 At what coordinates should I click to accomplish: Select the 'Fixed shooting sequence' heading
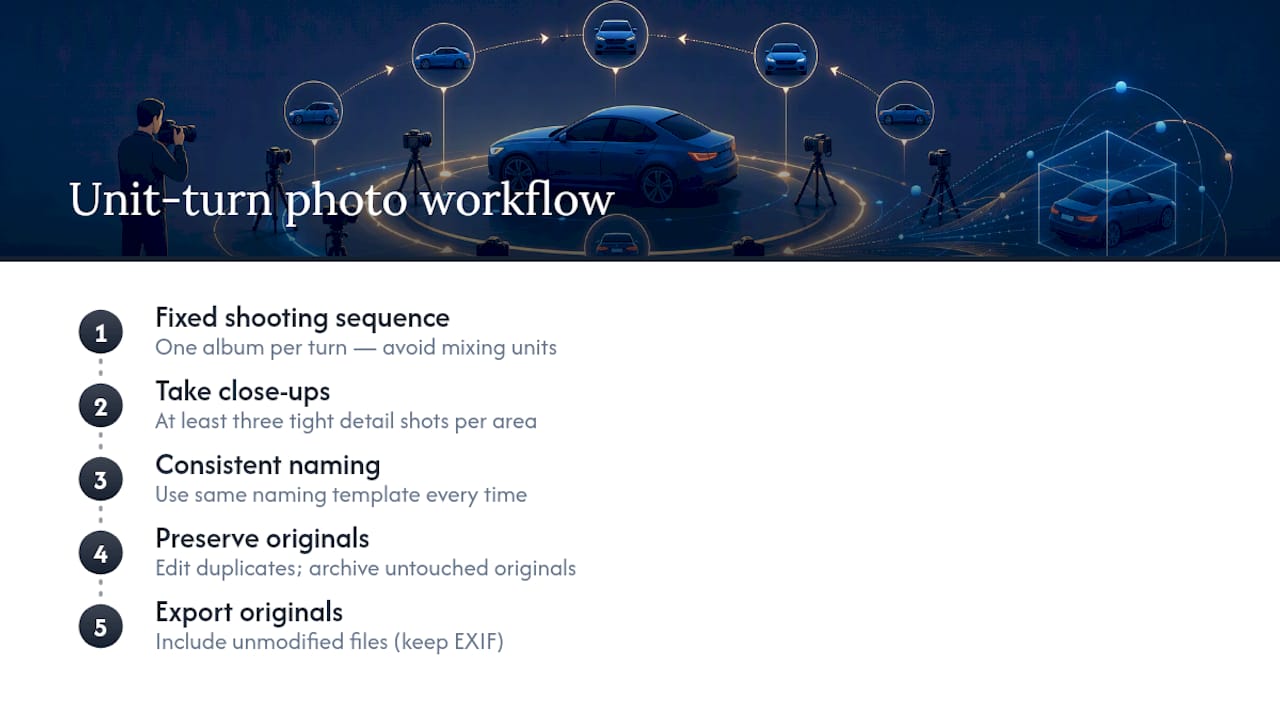point(302,318)
